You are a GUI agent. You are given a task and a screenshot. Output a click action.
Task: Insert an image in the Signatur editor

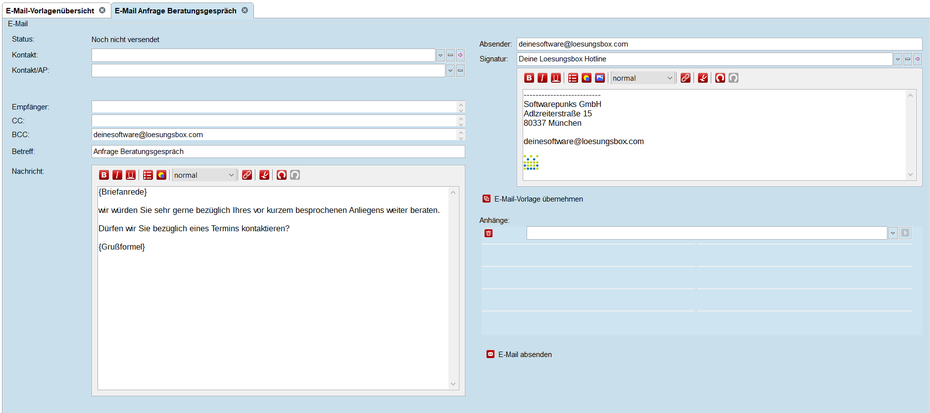(x=600, y=78)
